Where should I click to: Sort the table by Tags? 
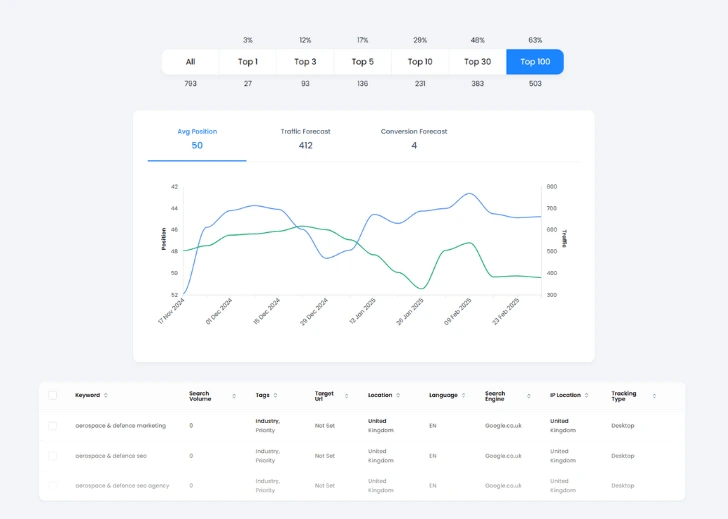point(275,396)
